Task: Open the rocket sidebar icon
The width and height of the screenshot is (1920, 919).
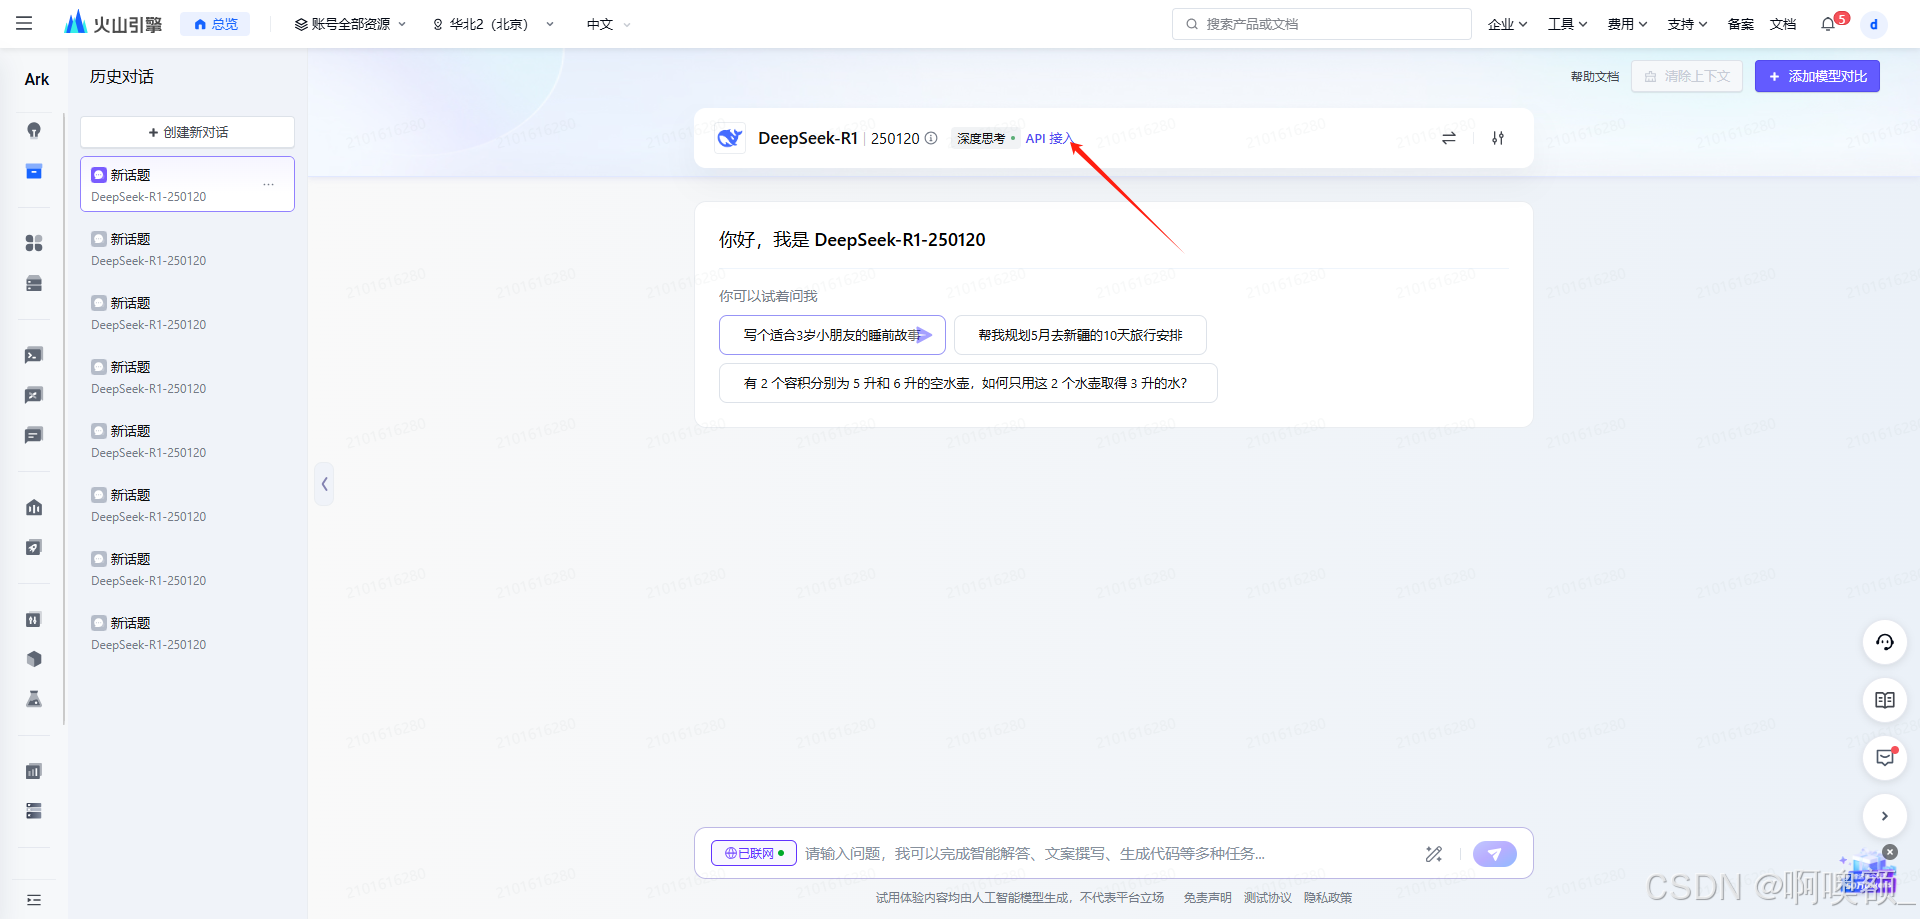Action: click(34, 547)
